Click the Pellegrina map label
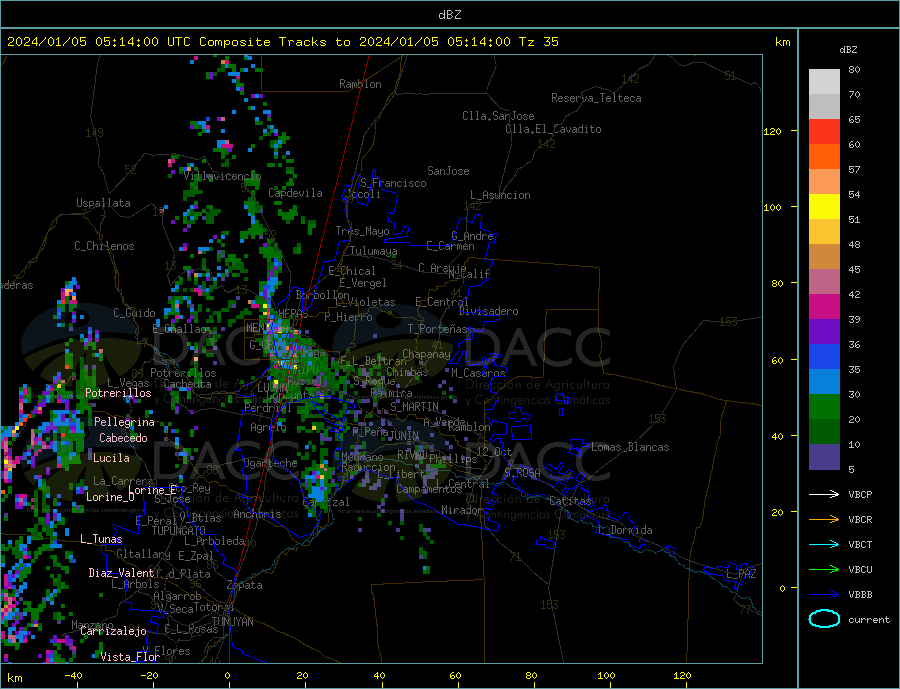The image size is (900, 689). pyautogui.click(x=124, y=422)
